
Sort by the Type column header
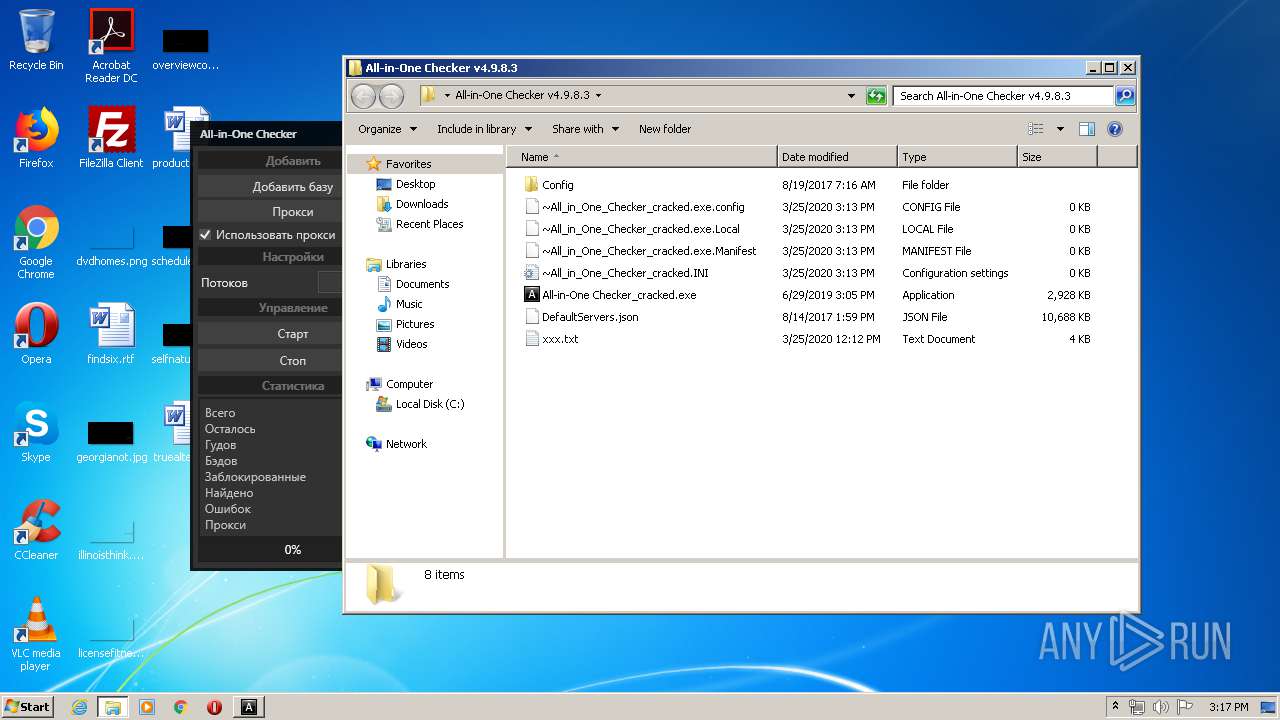957,157
